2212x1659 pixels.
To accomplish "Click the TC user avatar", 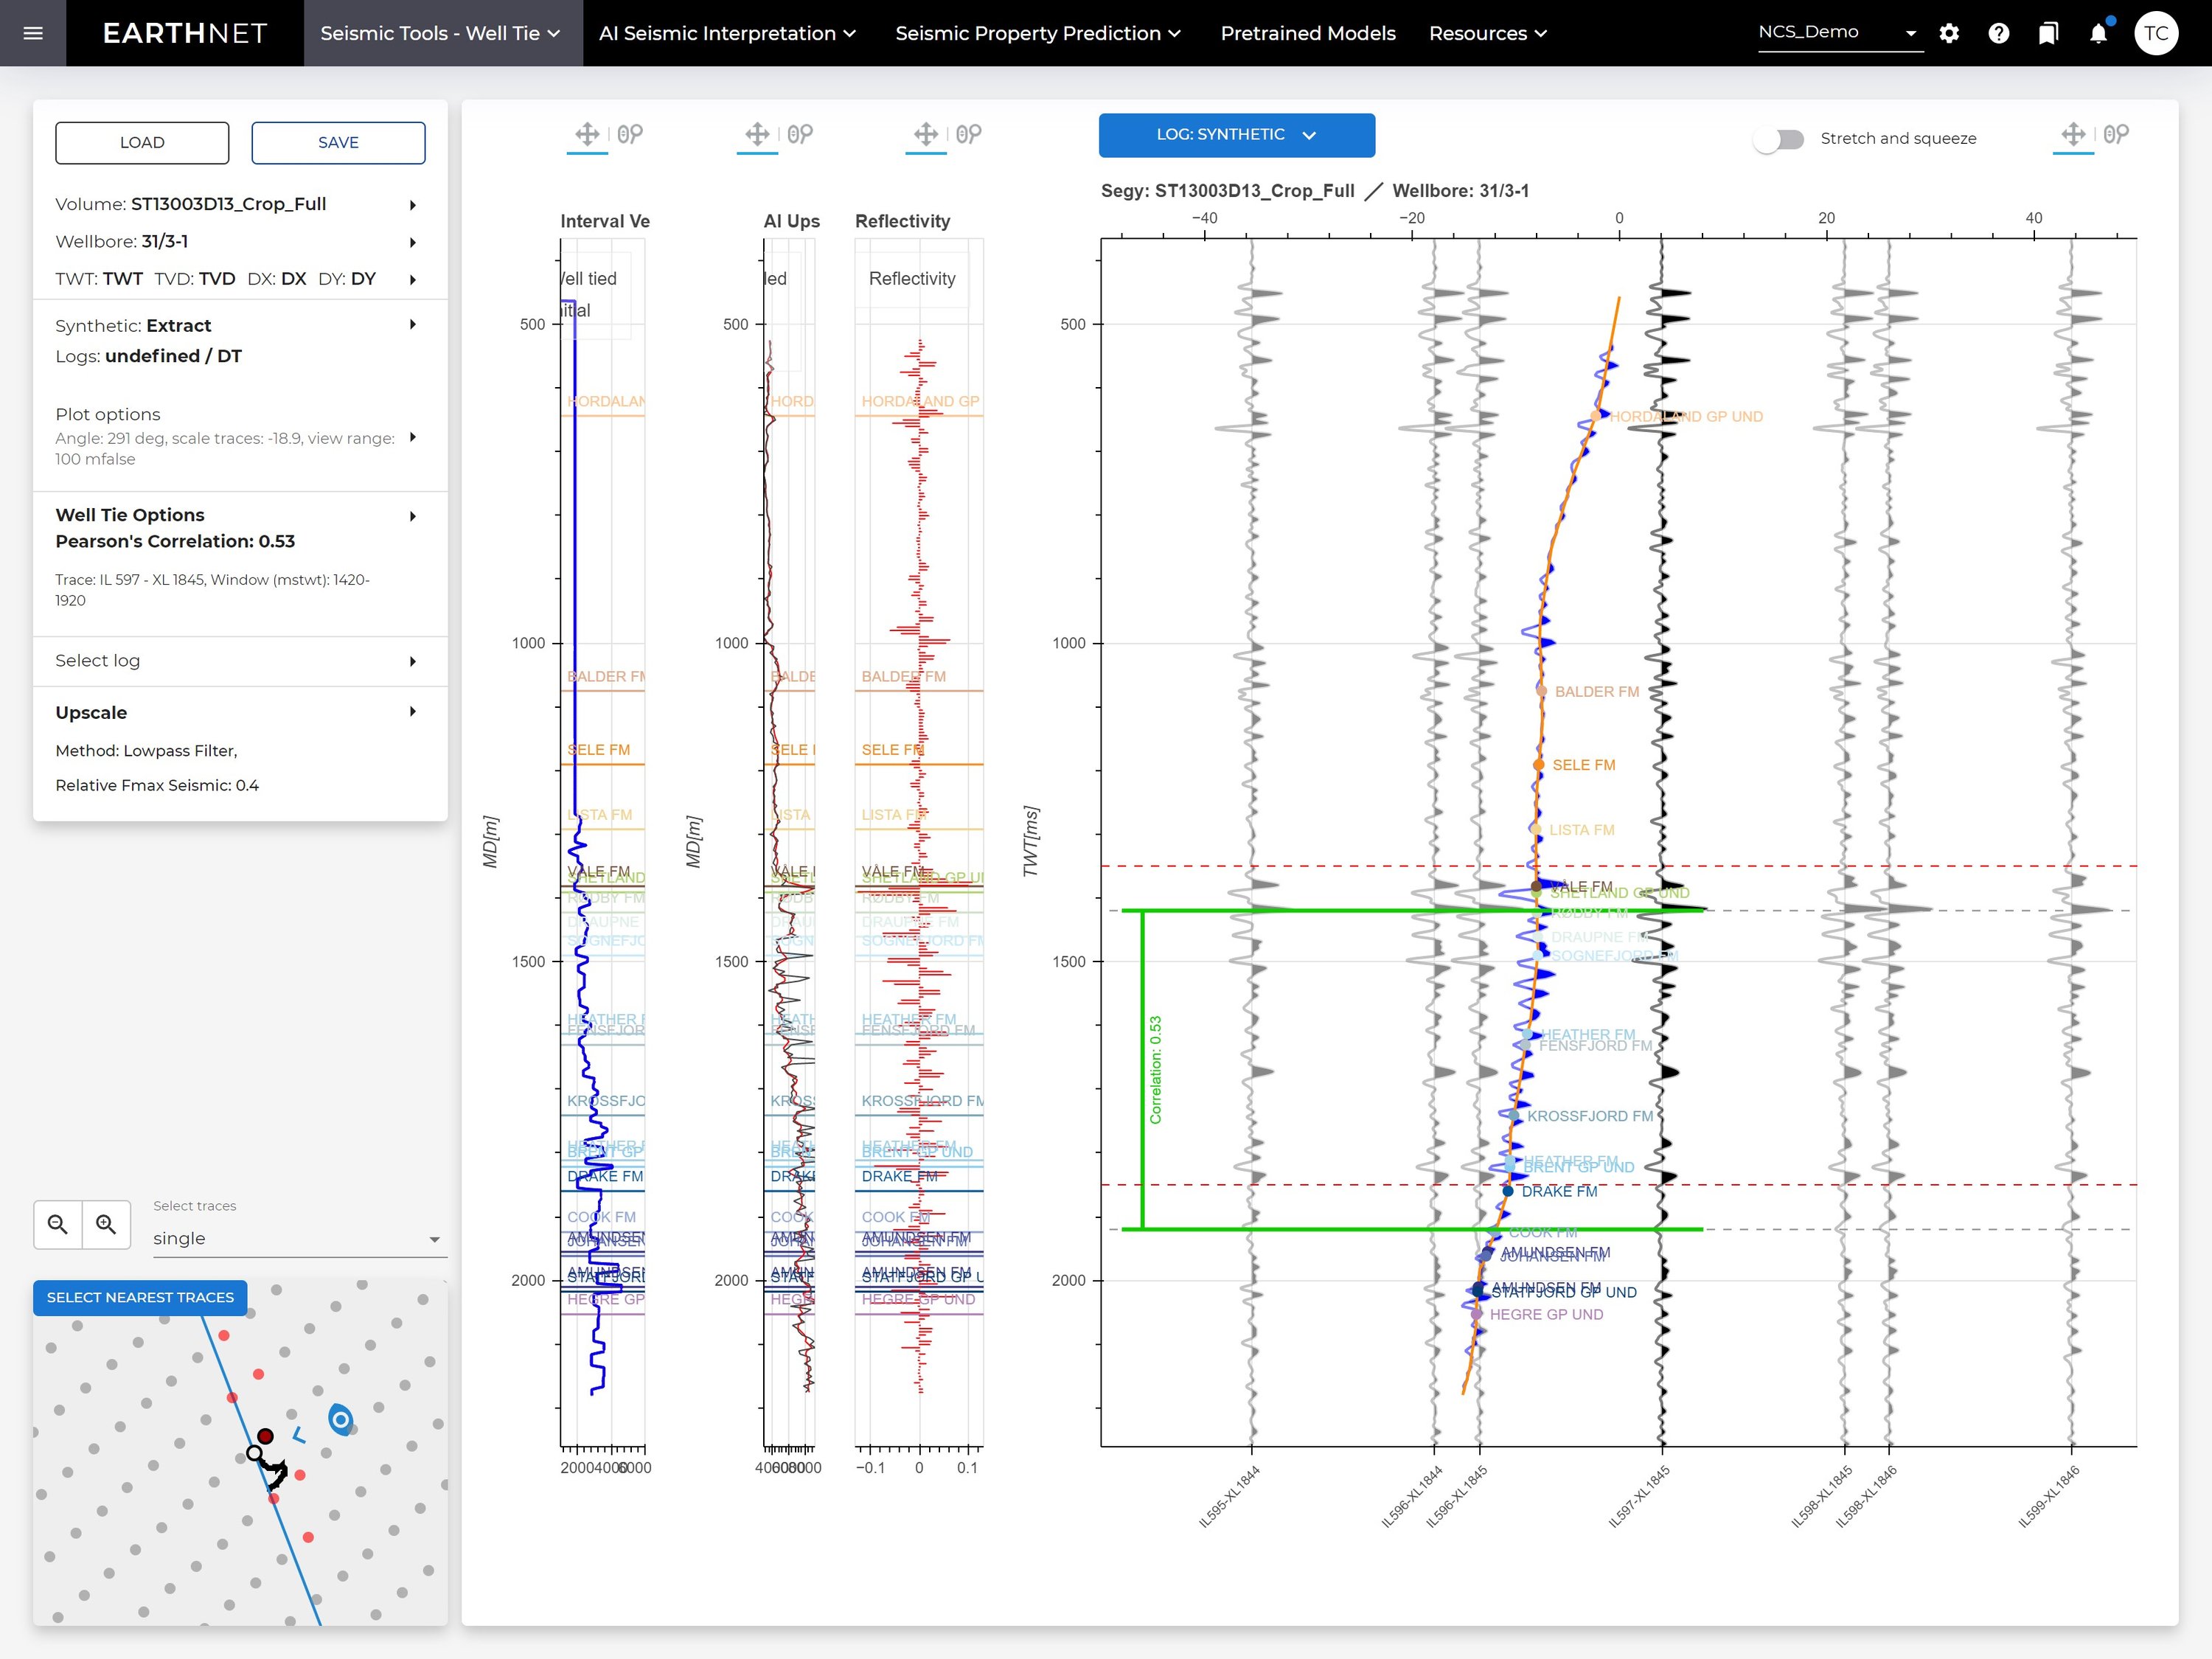I will click(x=2158, y=33).
